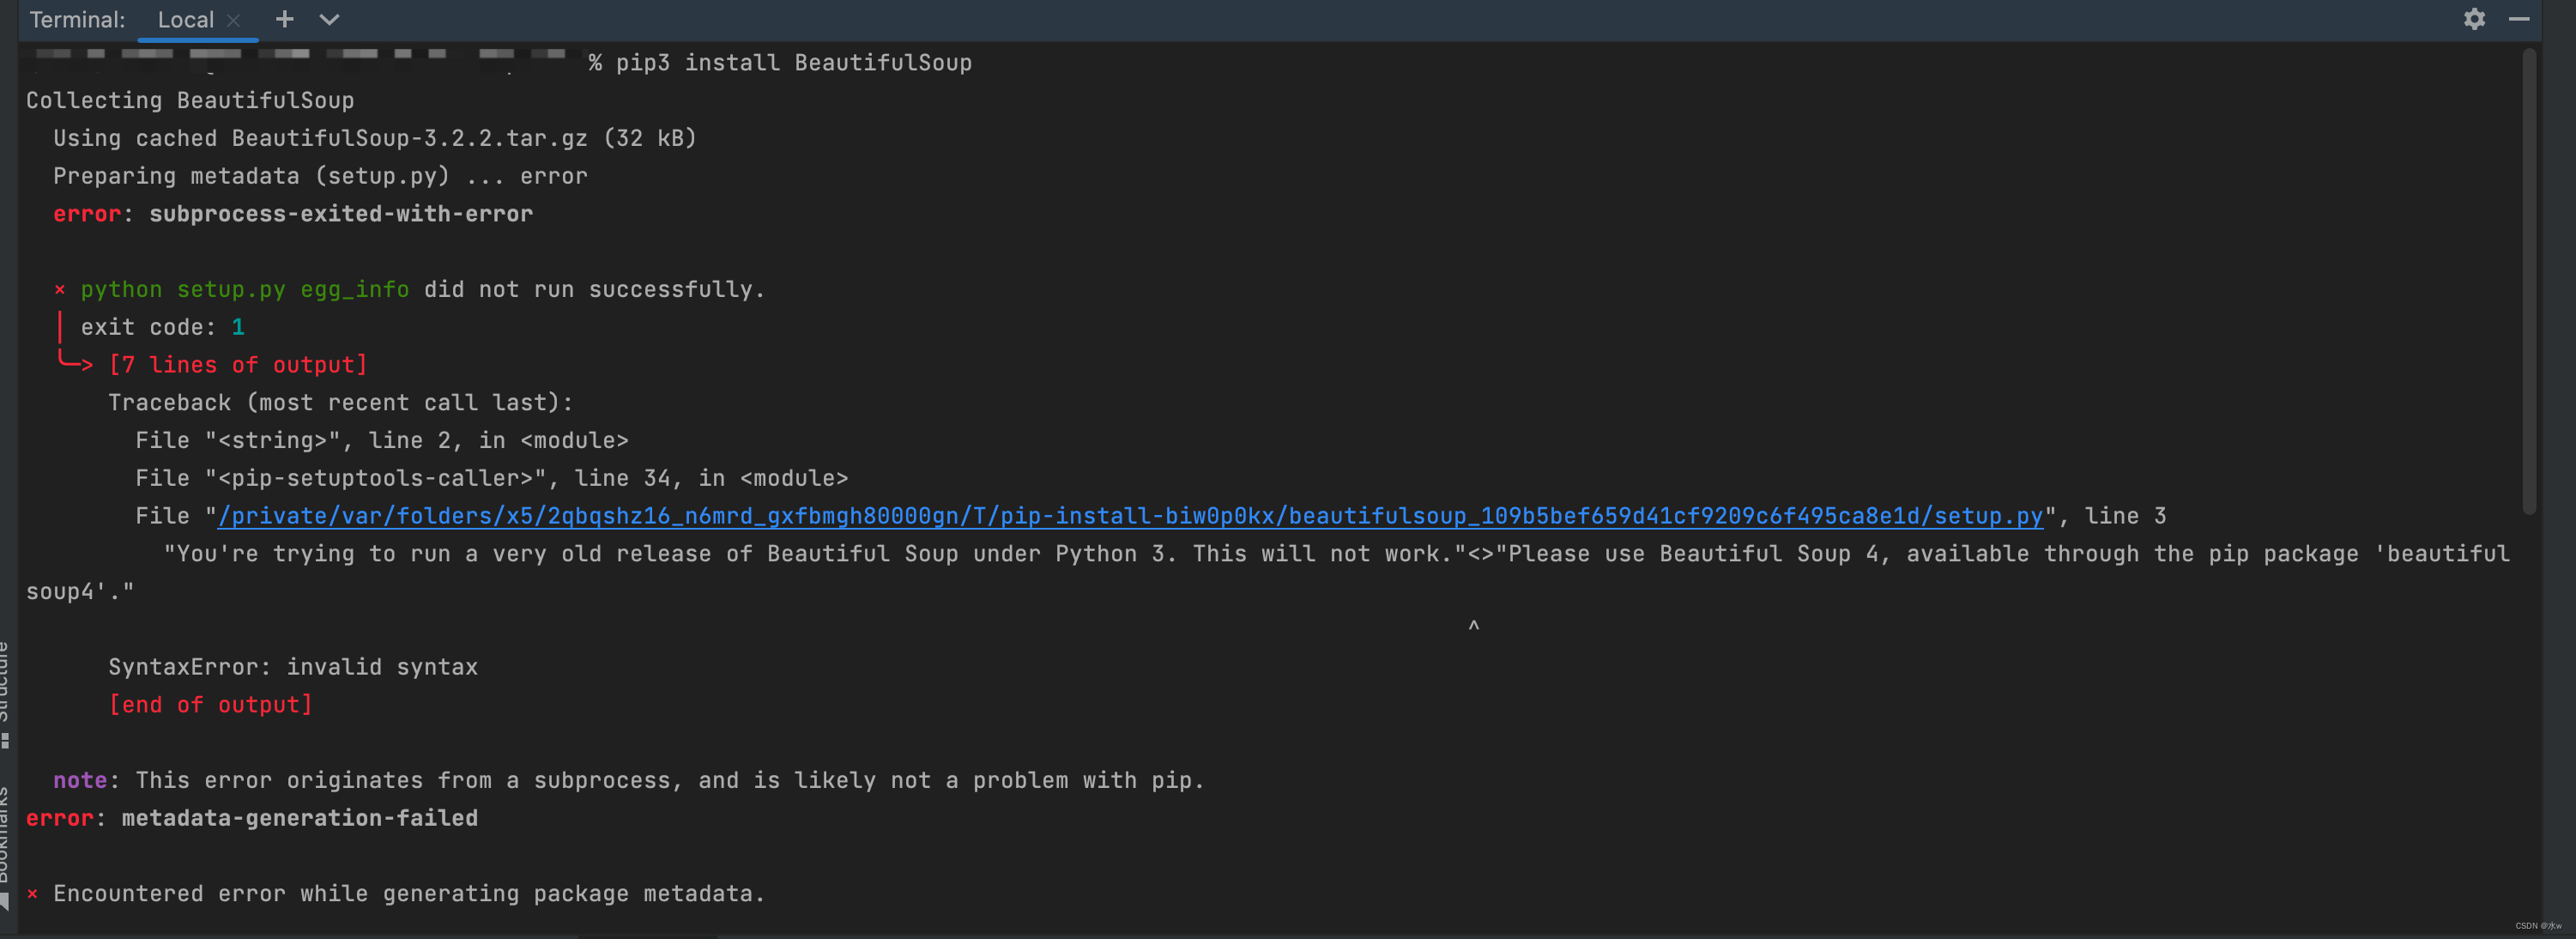Click the [7 lines of output] red text
The height and width of the screenshot is (939, 2576).
point(237,365)
